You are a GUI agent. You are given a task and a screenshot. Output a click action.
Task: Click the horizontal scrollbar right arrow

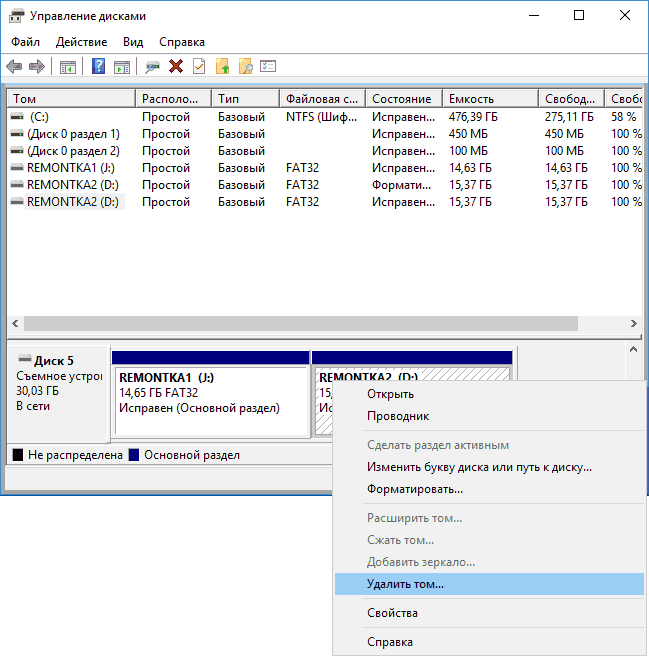click(634, 323)
